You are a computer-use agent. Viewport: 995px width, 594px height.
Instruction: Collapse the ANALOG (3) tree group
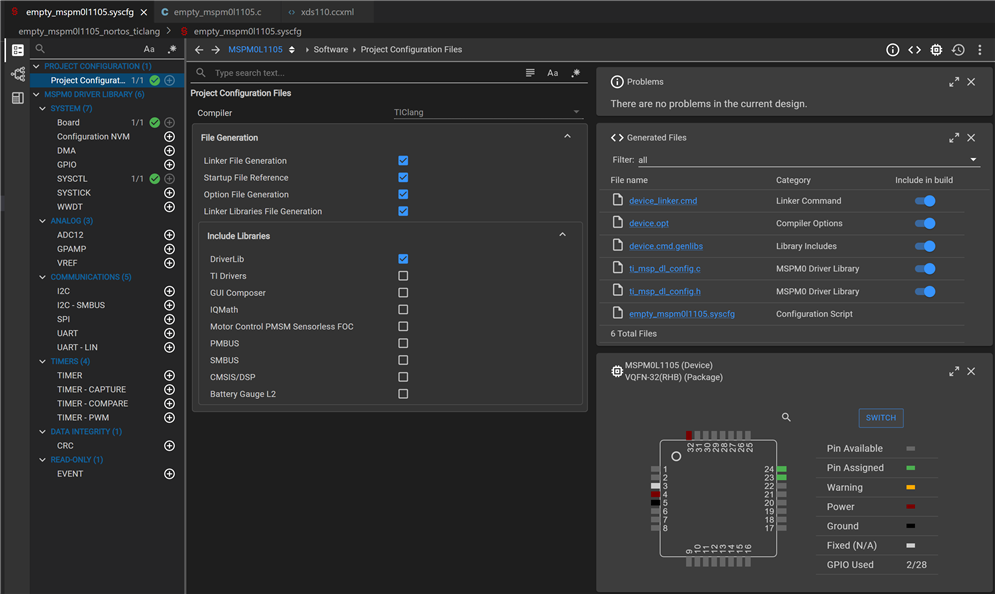coord(43,221)
